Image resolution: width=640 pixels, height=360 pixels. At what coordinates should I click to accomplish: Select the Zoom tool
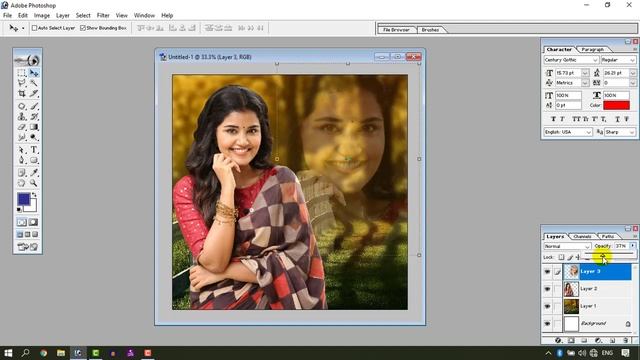pyautogui.click(x=34, y=183)
